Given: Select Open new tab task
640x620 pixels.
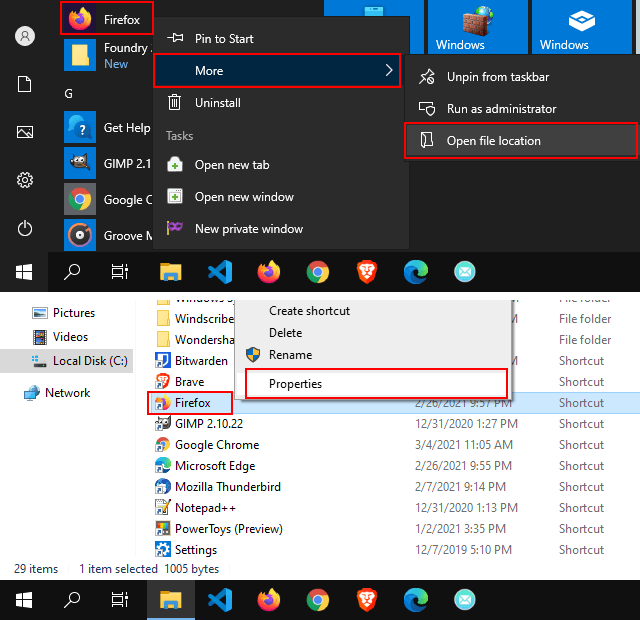Looking at the screenshot, I should pyautogui.click(x=281, y=165).
